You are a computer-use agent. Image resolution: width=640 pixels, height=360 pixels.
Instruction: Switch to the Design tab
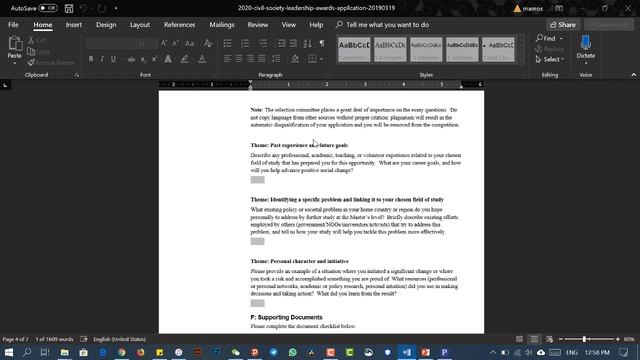coord(106,25)
